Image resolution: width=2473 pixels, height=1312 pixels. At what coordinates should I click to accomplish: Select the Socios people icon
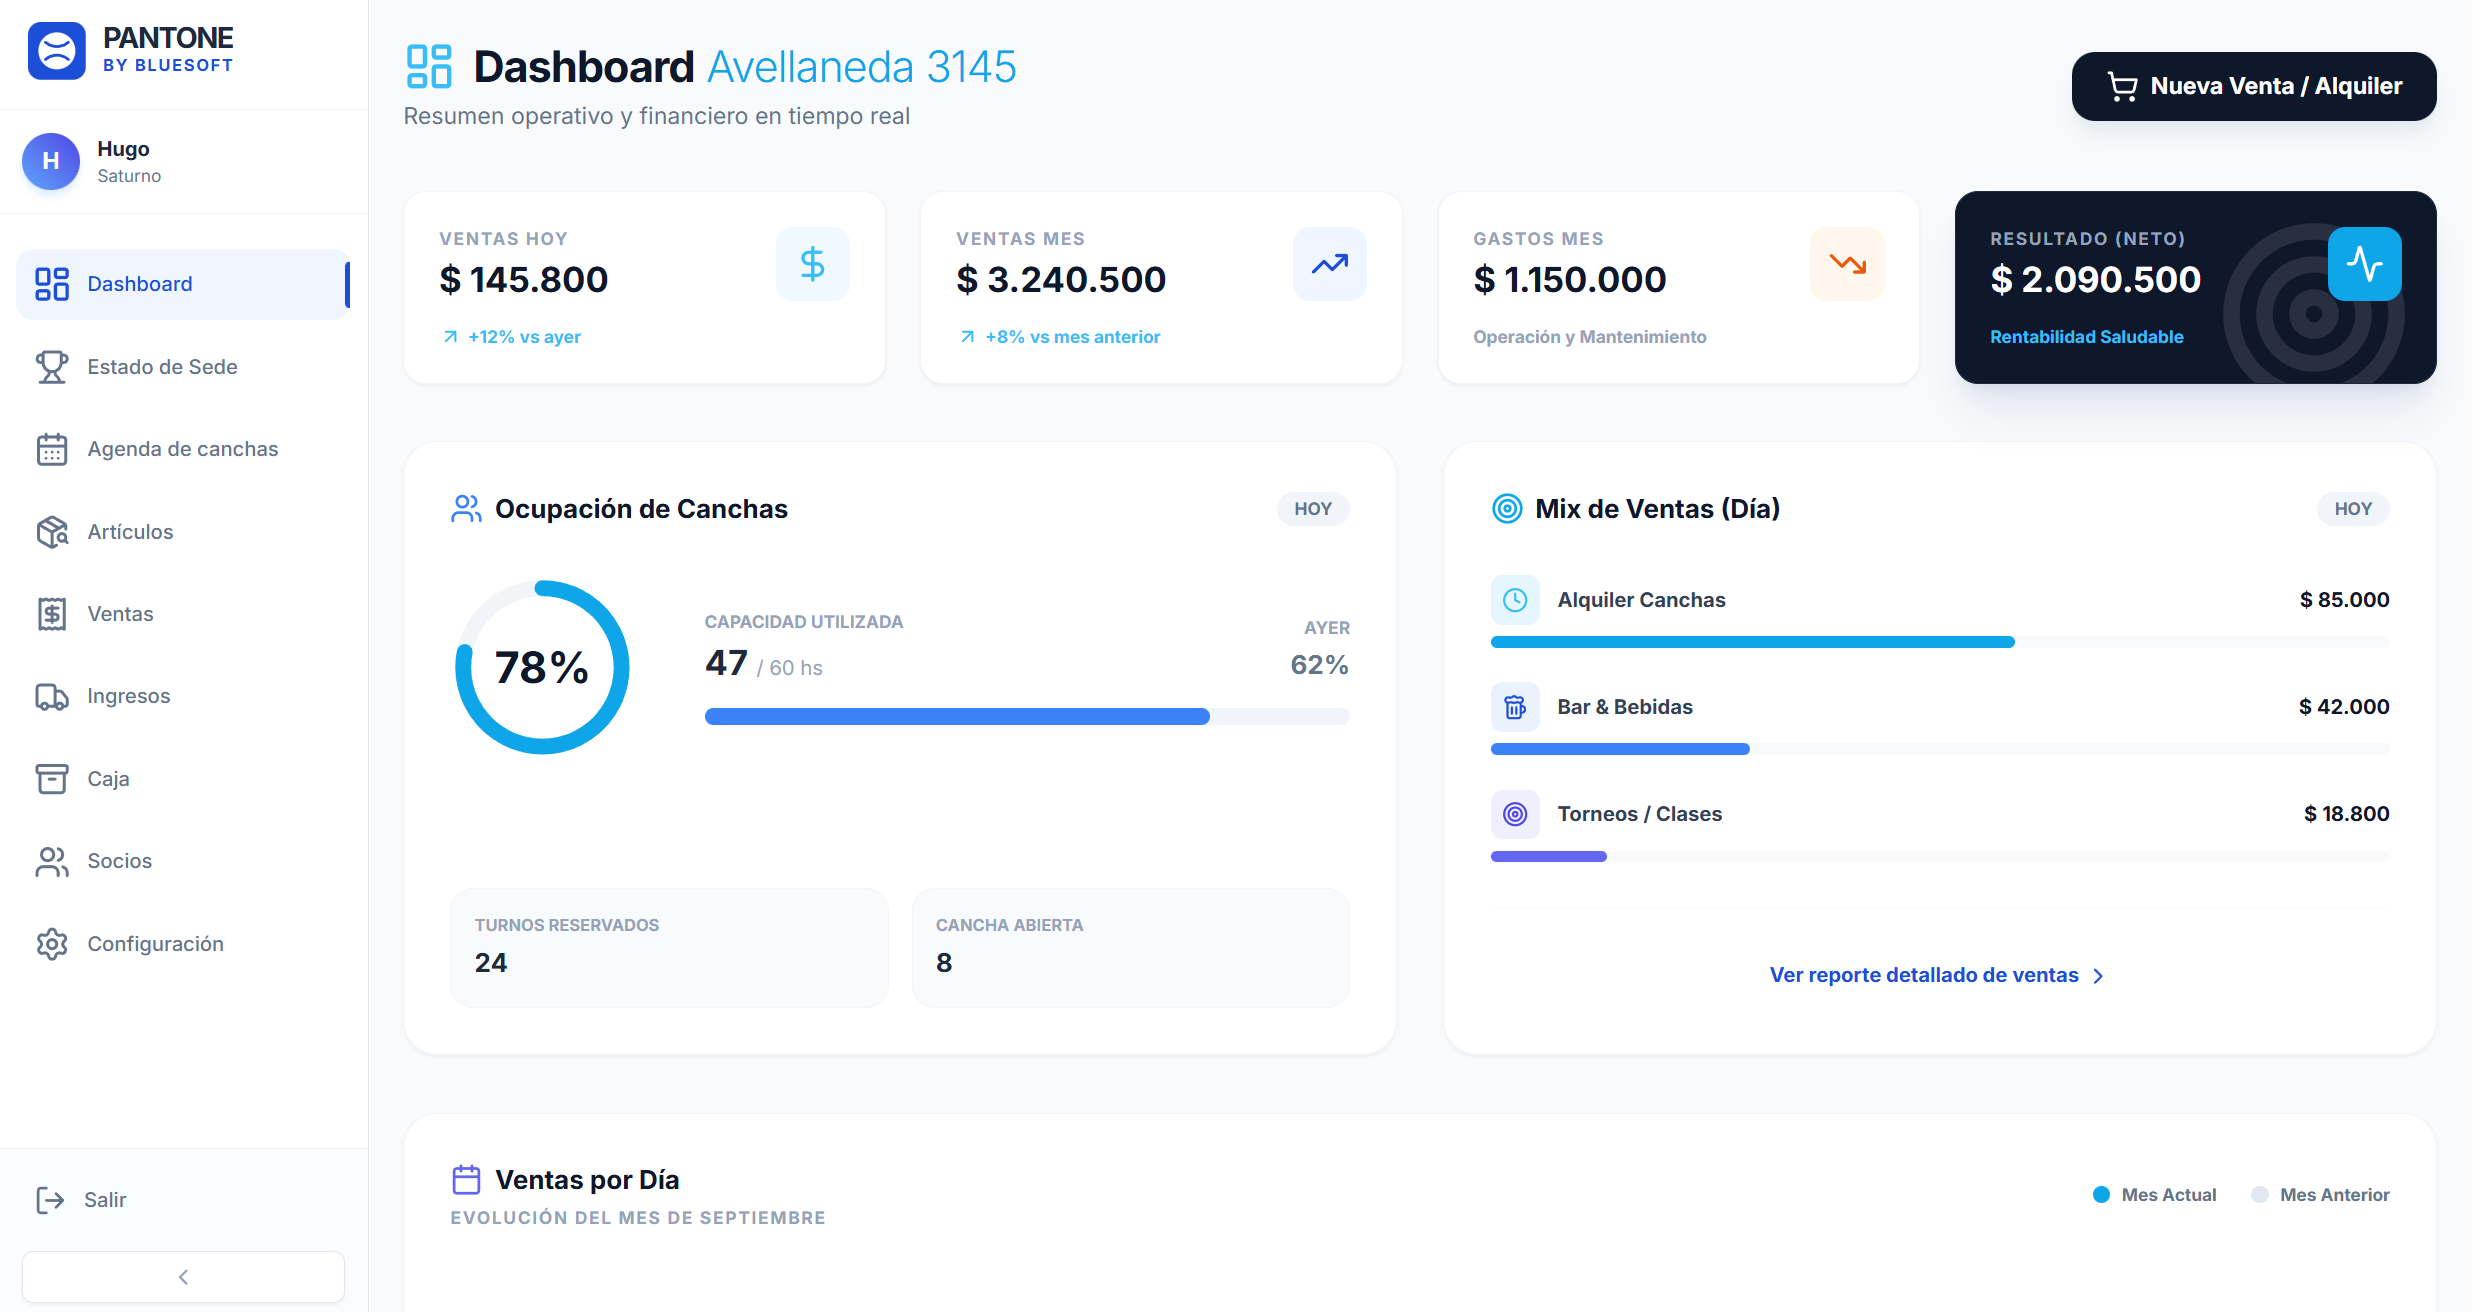(x=52, y=861)
